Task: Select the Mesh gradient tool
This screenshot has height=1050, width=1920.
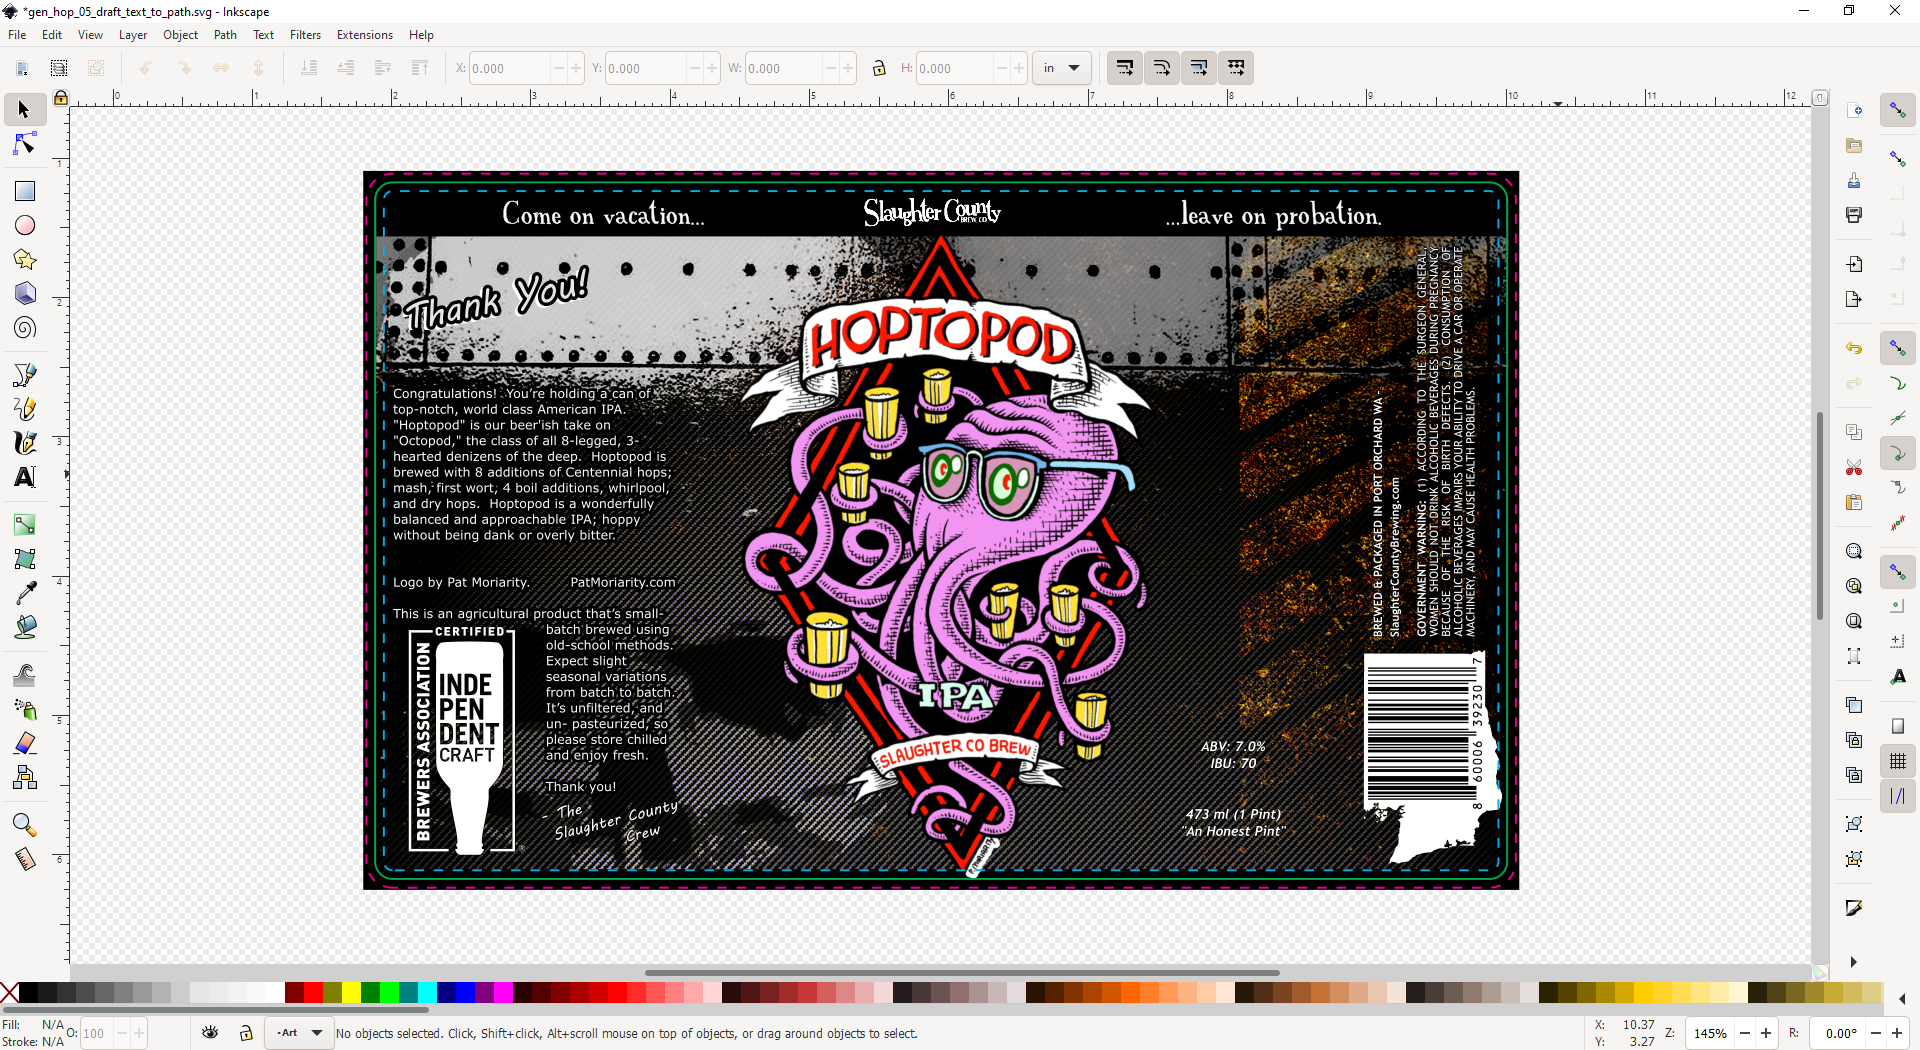Action: click(25, 559)
